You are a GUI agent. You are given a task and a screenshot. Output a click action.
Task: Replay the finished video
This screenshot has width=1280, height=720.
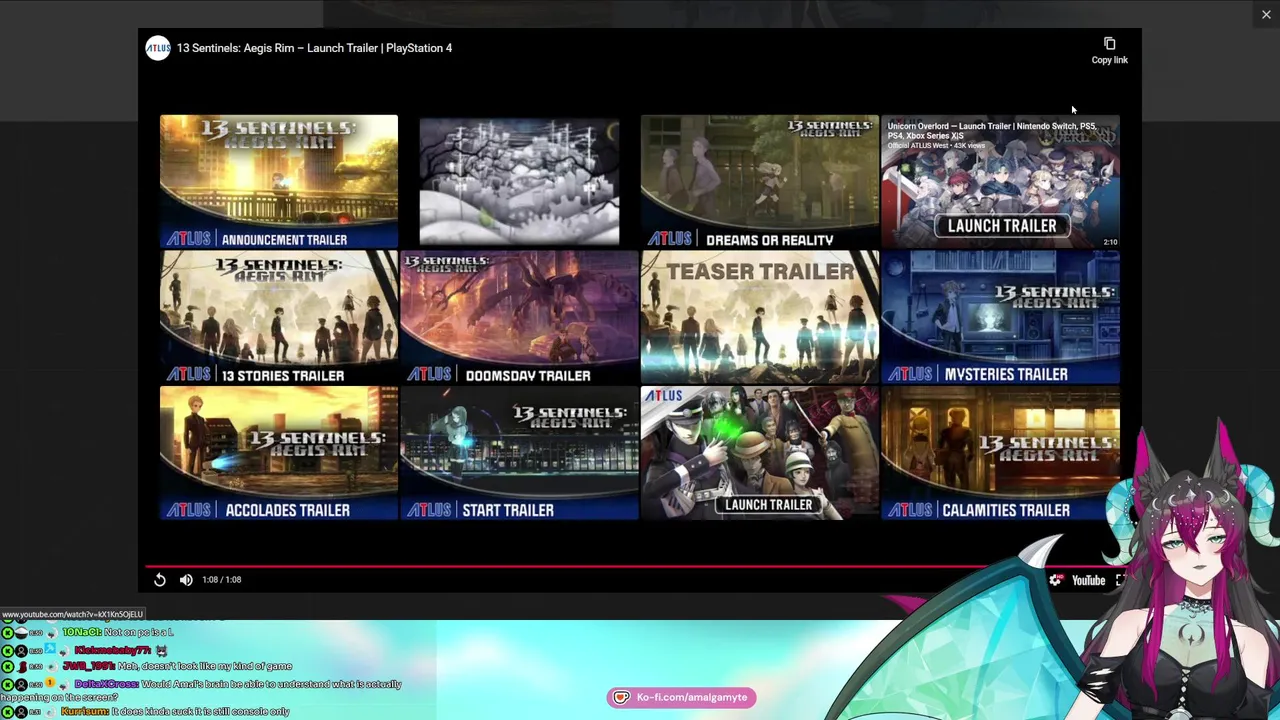[x=160, y=579]
